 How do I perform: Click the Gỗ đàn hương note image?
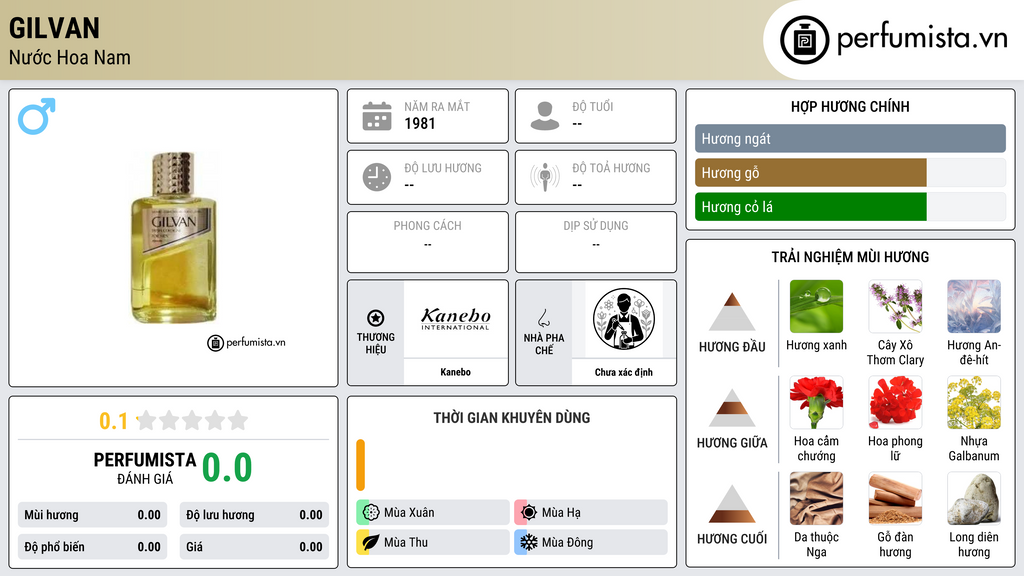(895, 498)
